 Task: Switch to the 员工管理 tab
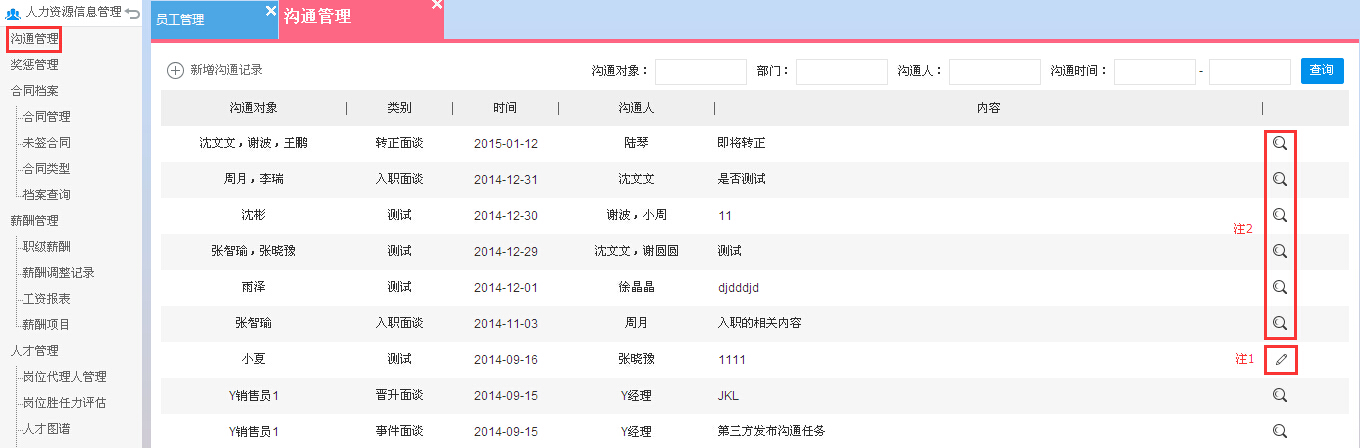tap(214, 20)
